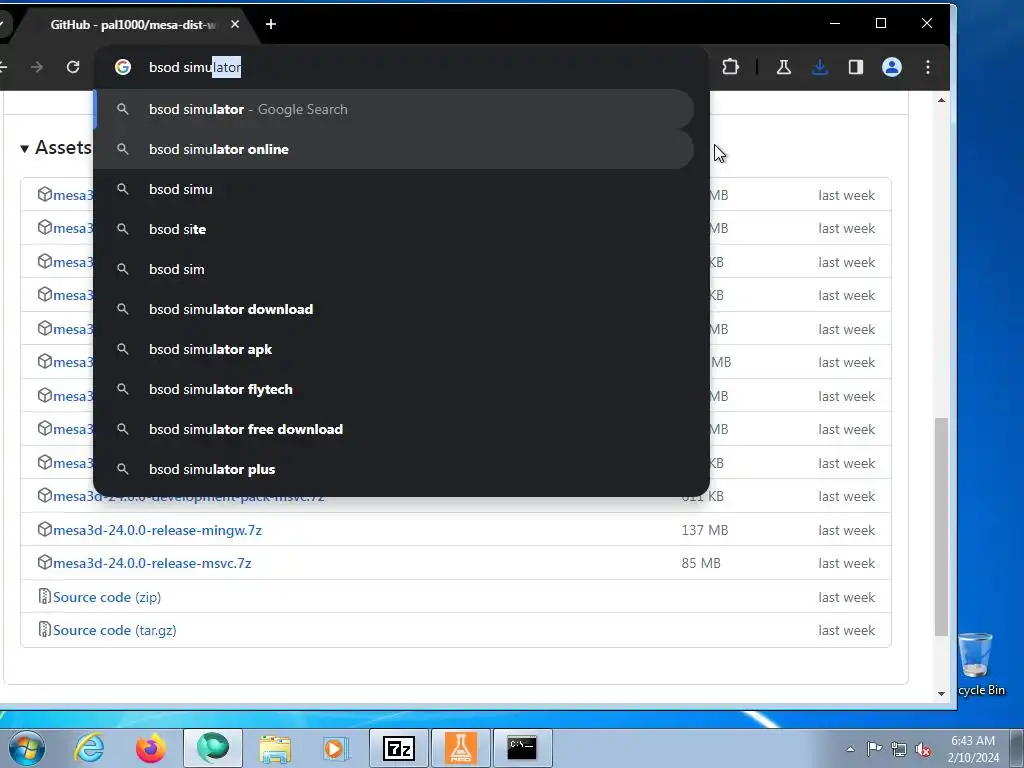Open muted volume tray icon

click(923, 749)
